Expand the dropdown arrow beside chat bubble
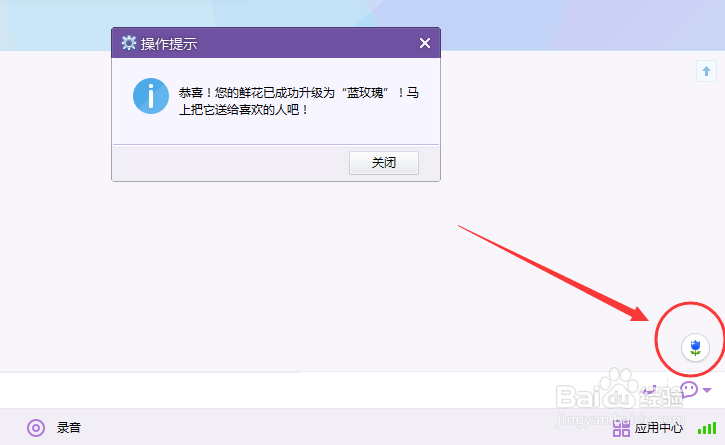Screen dimensions: 725x445 707,390
